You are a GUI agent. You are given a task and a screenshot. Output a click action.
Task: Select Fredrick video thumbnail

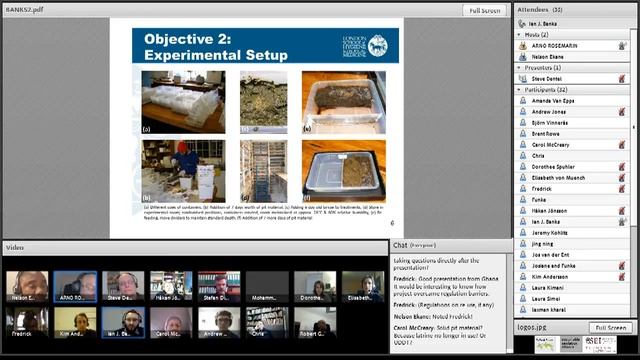point(27,322)
